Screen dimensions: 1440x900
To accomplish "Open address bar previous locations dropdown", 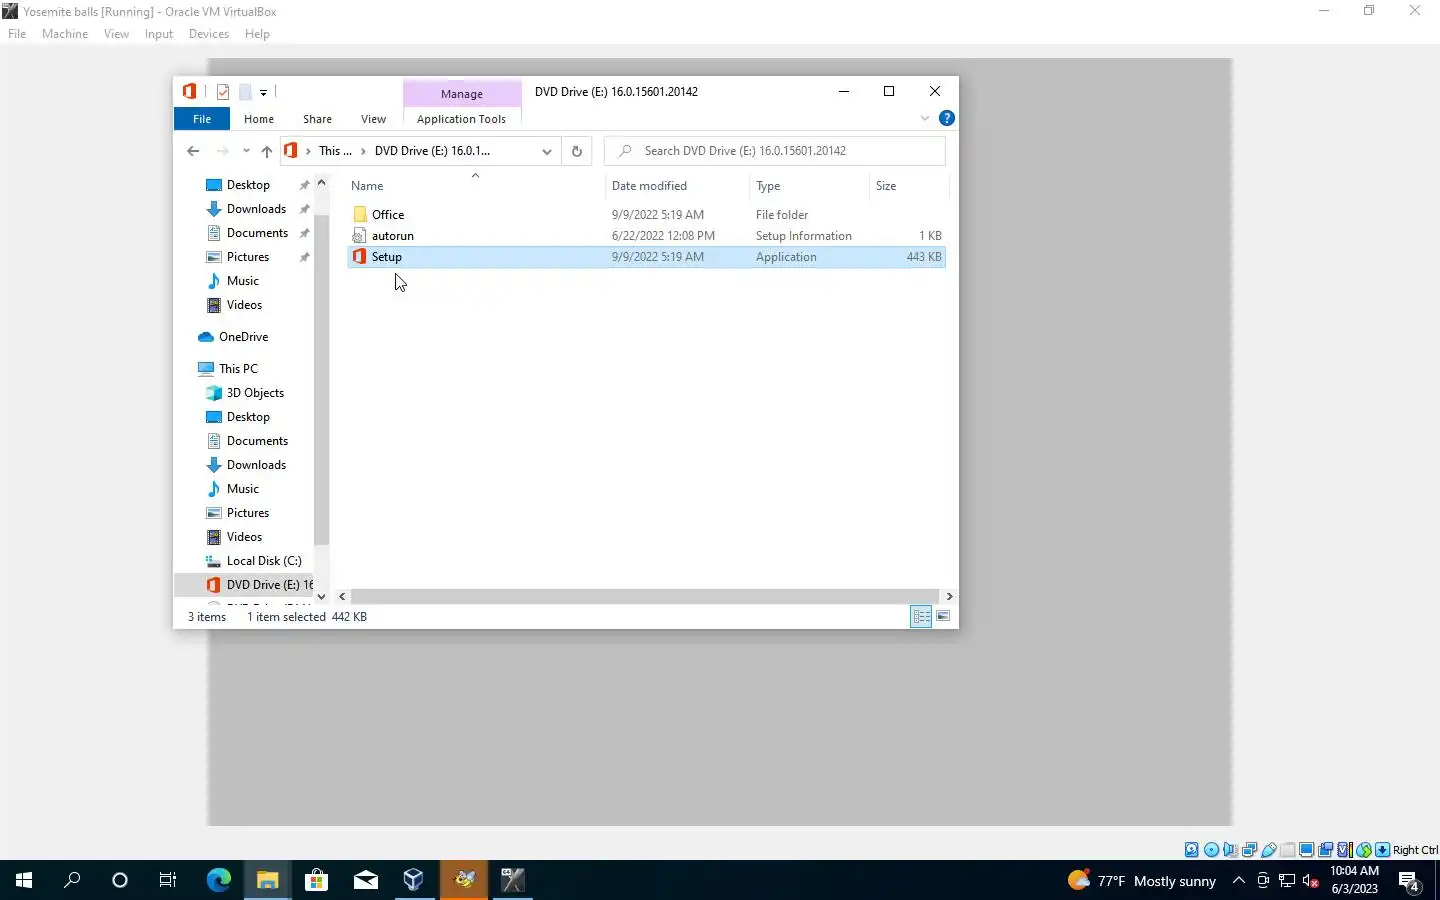I will click(546, 151).
